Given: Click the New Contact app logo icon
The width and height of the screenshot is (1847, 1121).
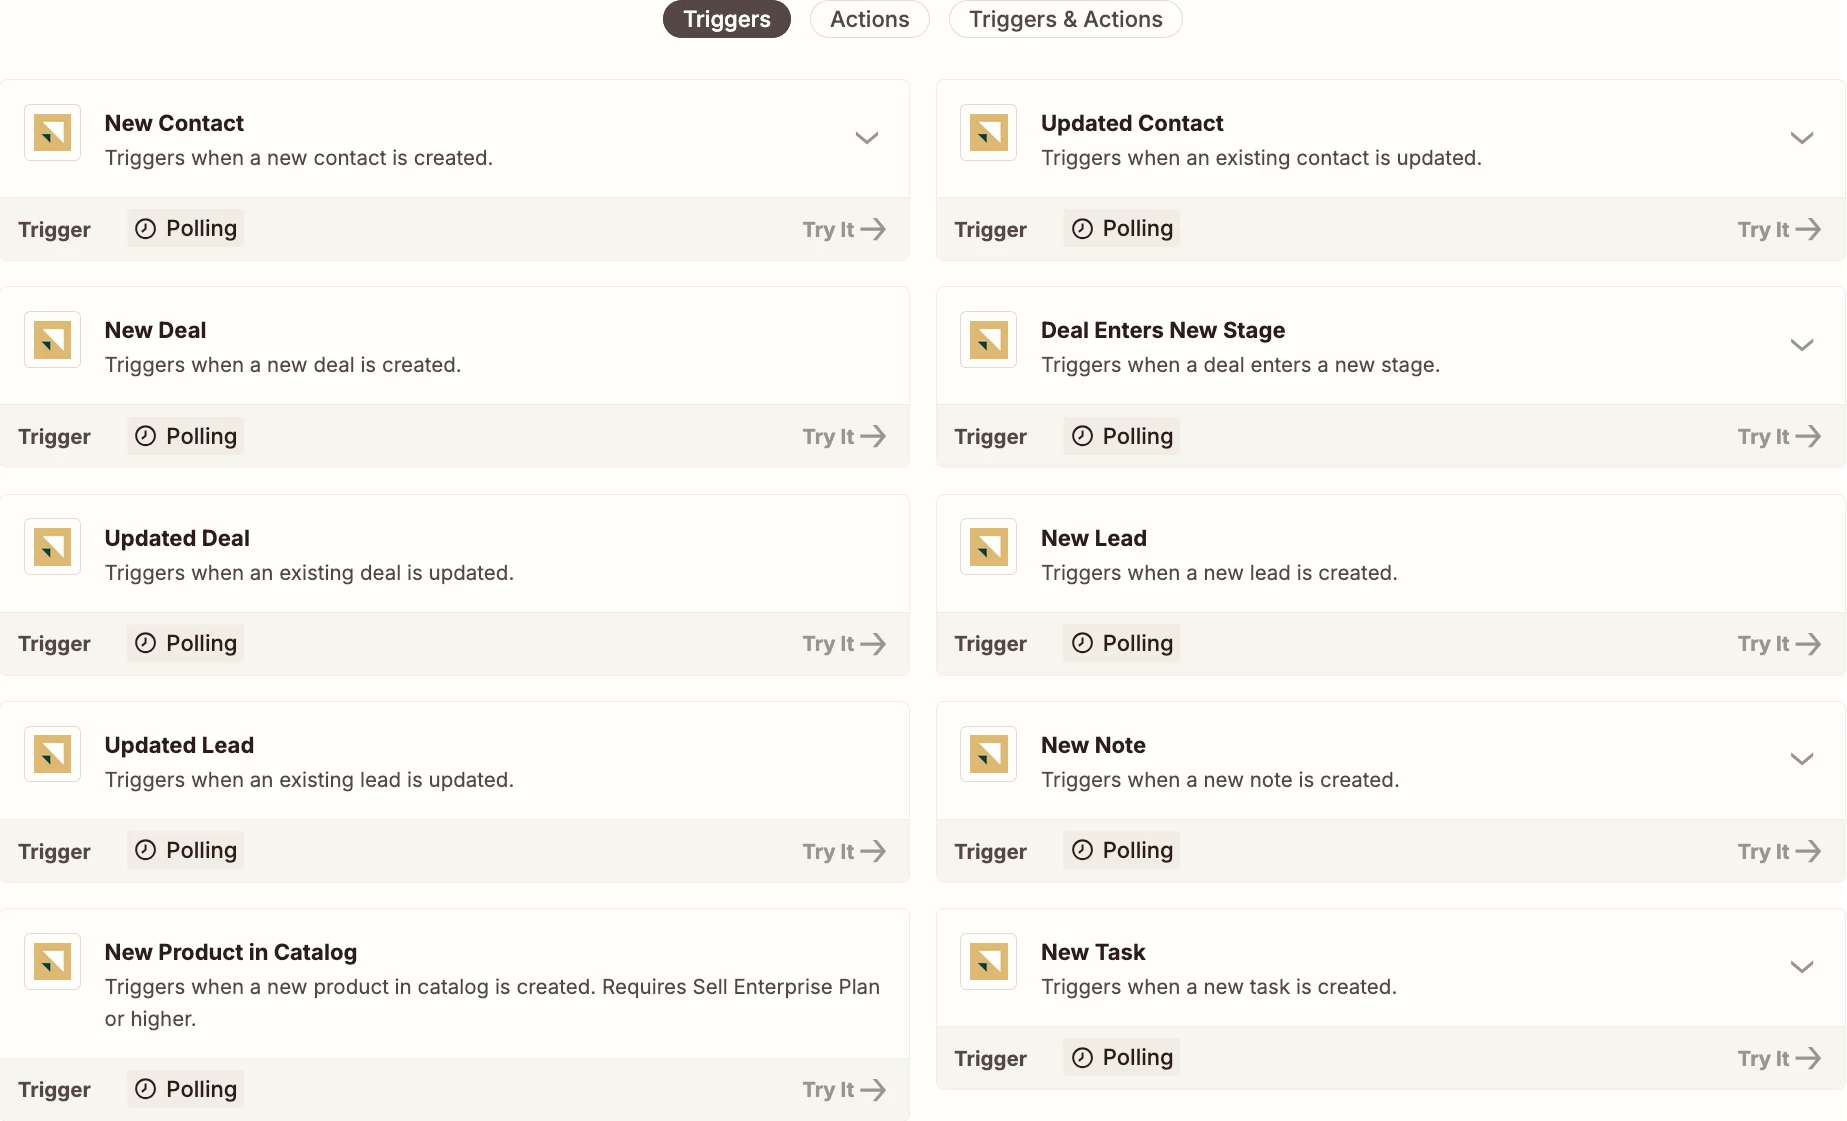Looking at the screenshot, I should [52, 132].
